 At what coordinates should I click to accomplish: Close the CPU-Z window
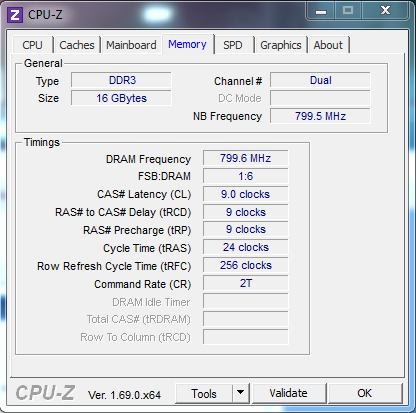pyautogui.click(x=386, y=11)
